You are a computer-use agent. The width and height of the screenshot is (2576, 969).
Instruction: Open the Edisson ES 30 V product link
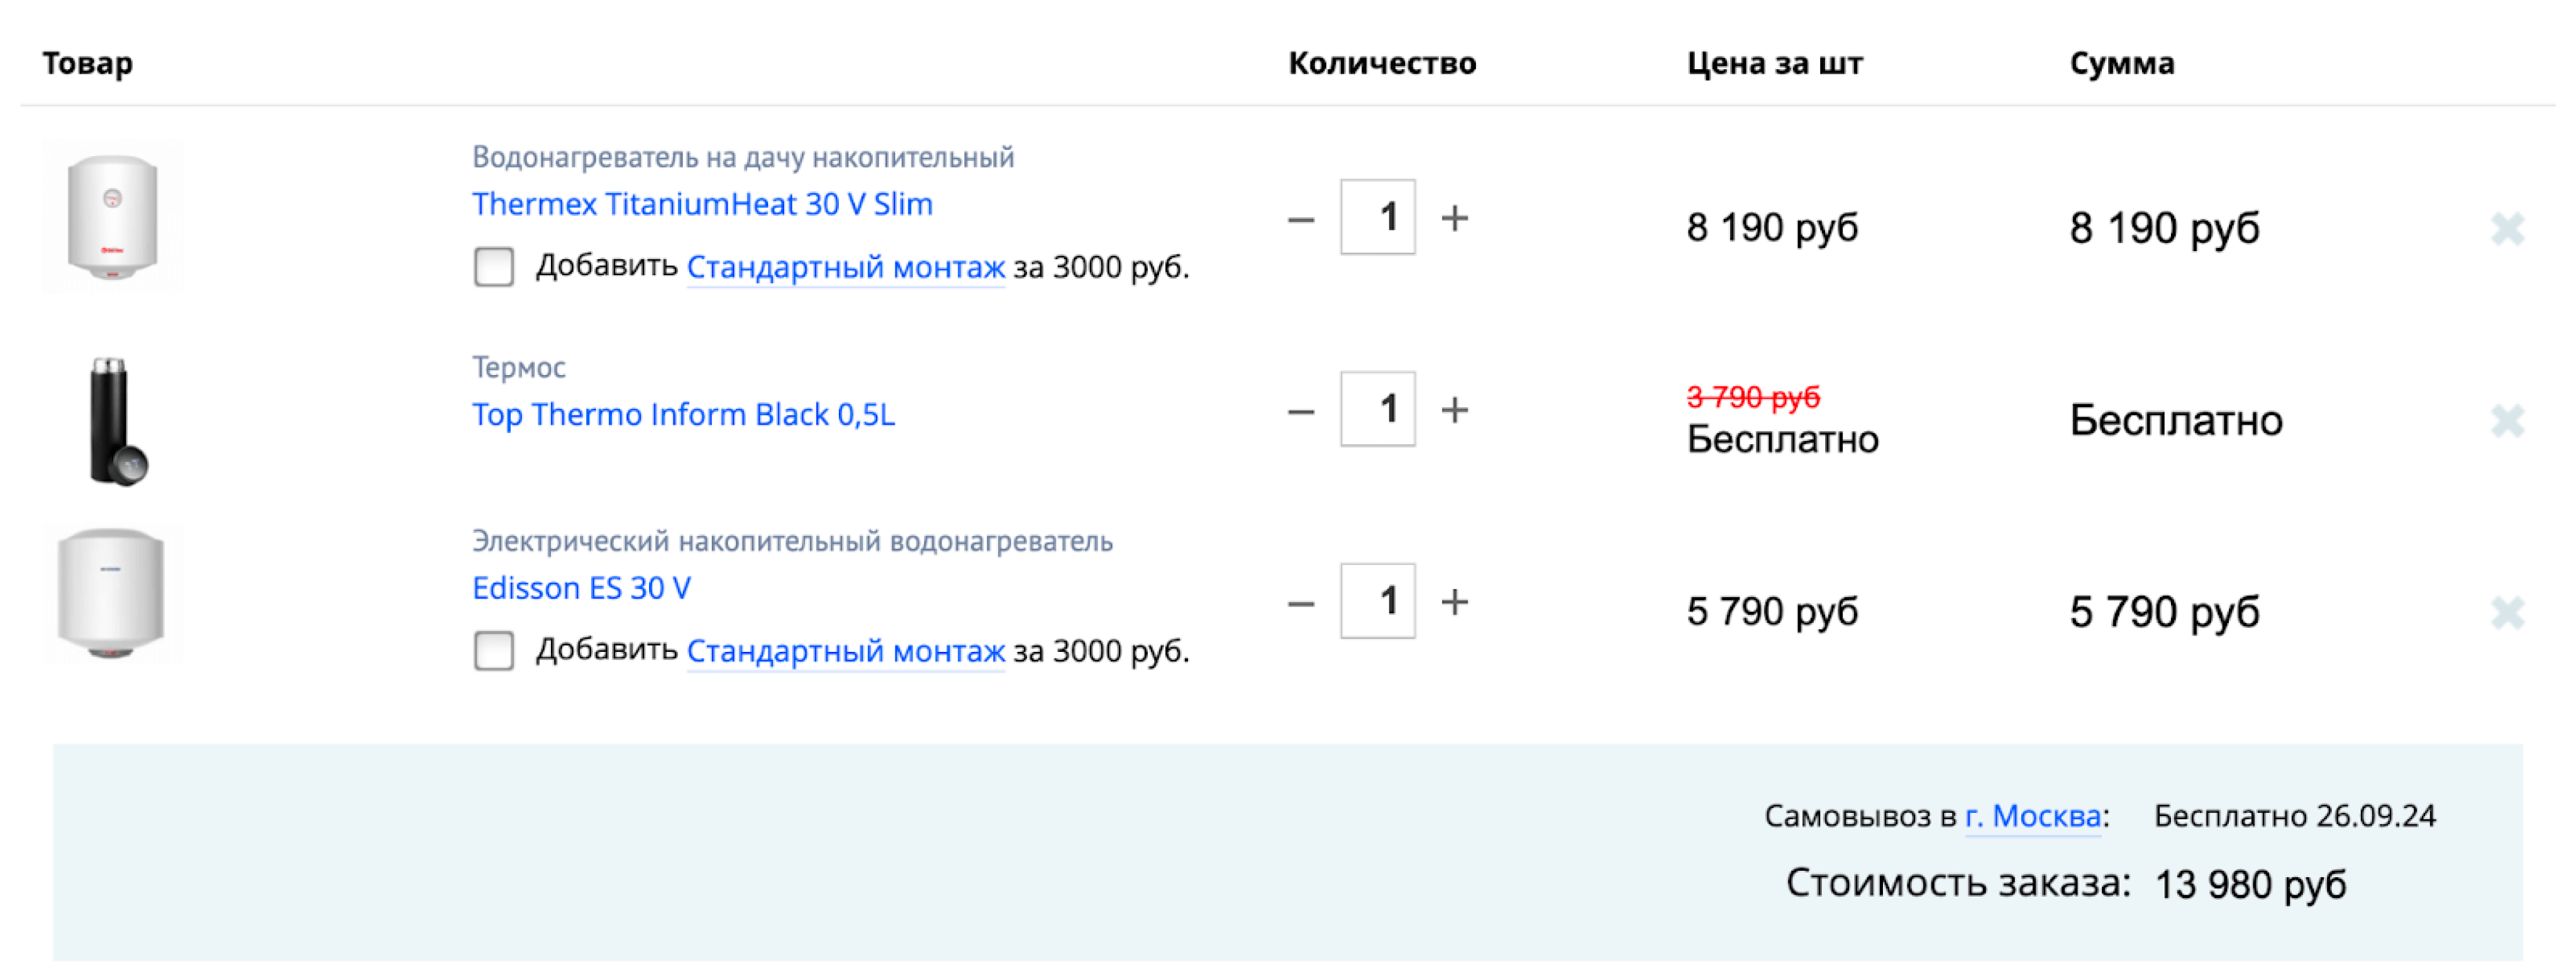point(581,588)
